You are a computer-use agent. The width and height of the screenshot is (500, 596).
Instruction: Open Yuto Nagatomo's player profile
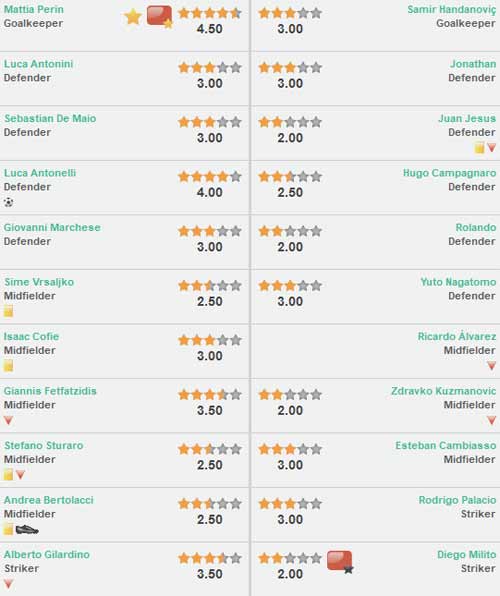point(458,282)
